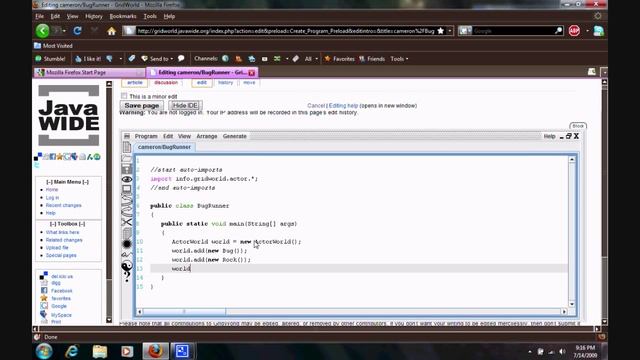
Task: Click the open folder icon in IDE sidebar
Action: (x=127, y=158)
